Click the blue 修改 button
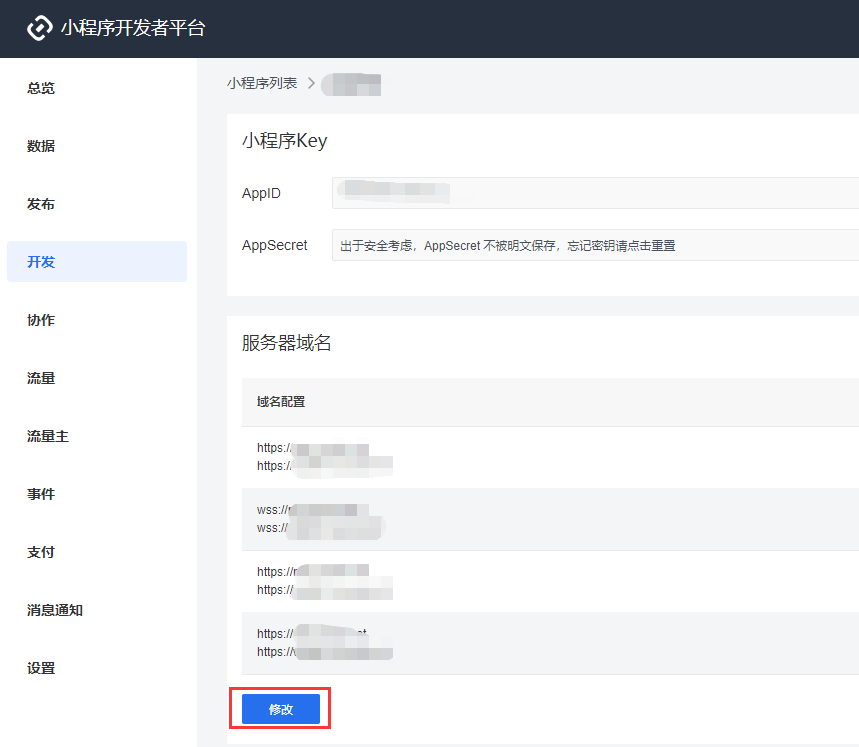The height and width of the screenshot is (747, 859). [280, 709]
